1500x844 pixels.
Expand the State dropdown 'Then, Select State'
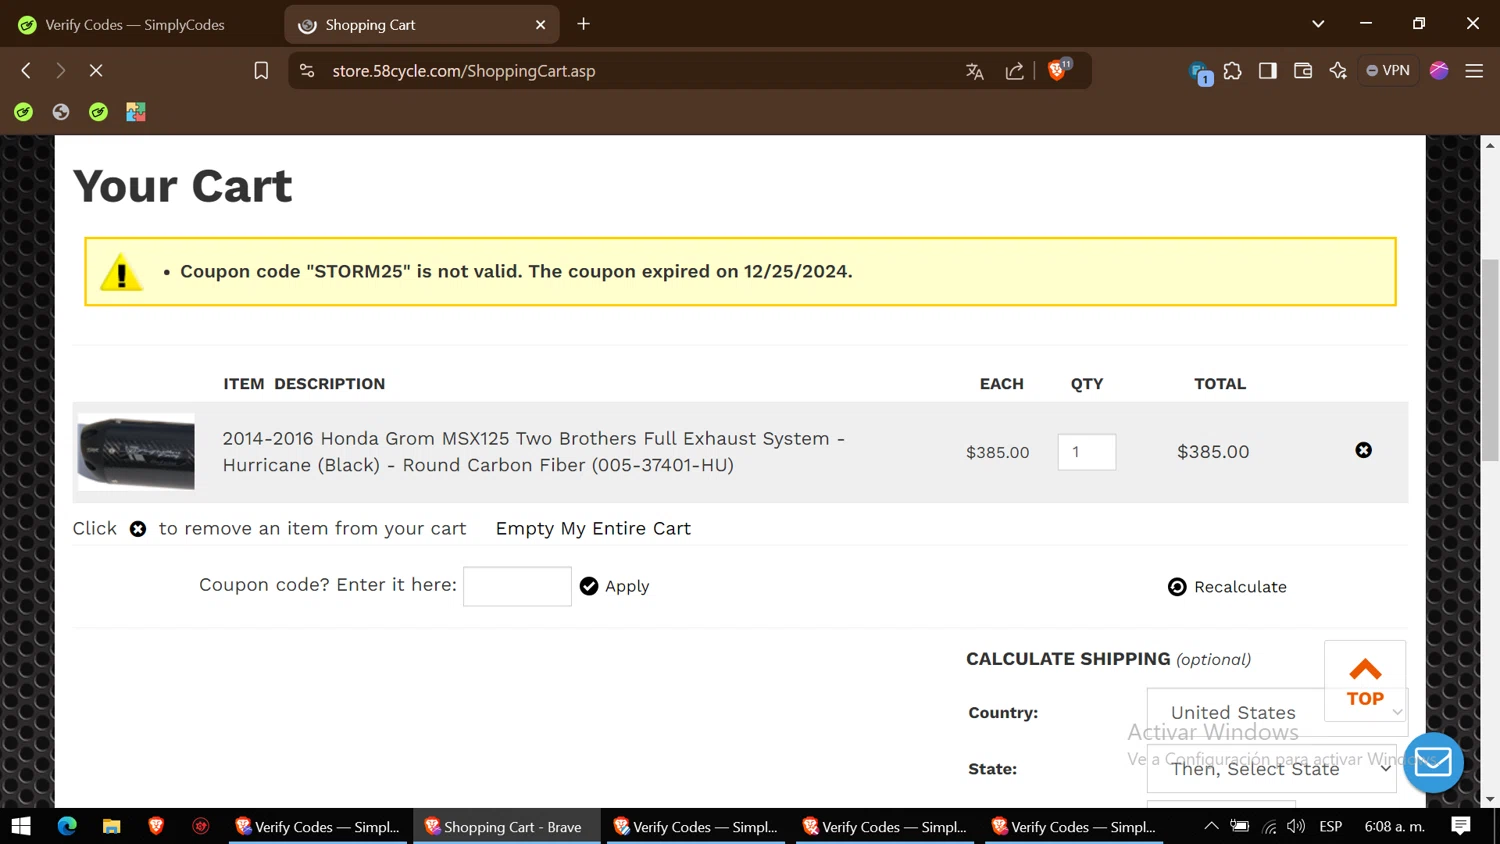pyautogui.click(x=1271, y=768)
